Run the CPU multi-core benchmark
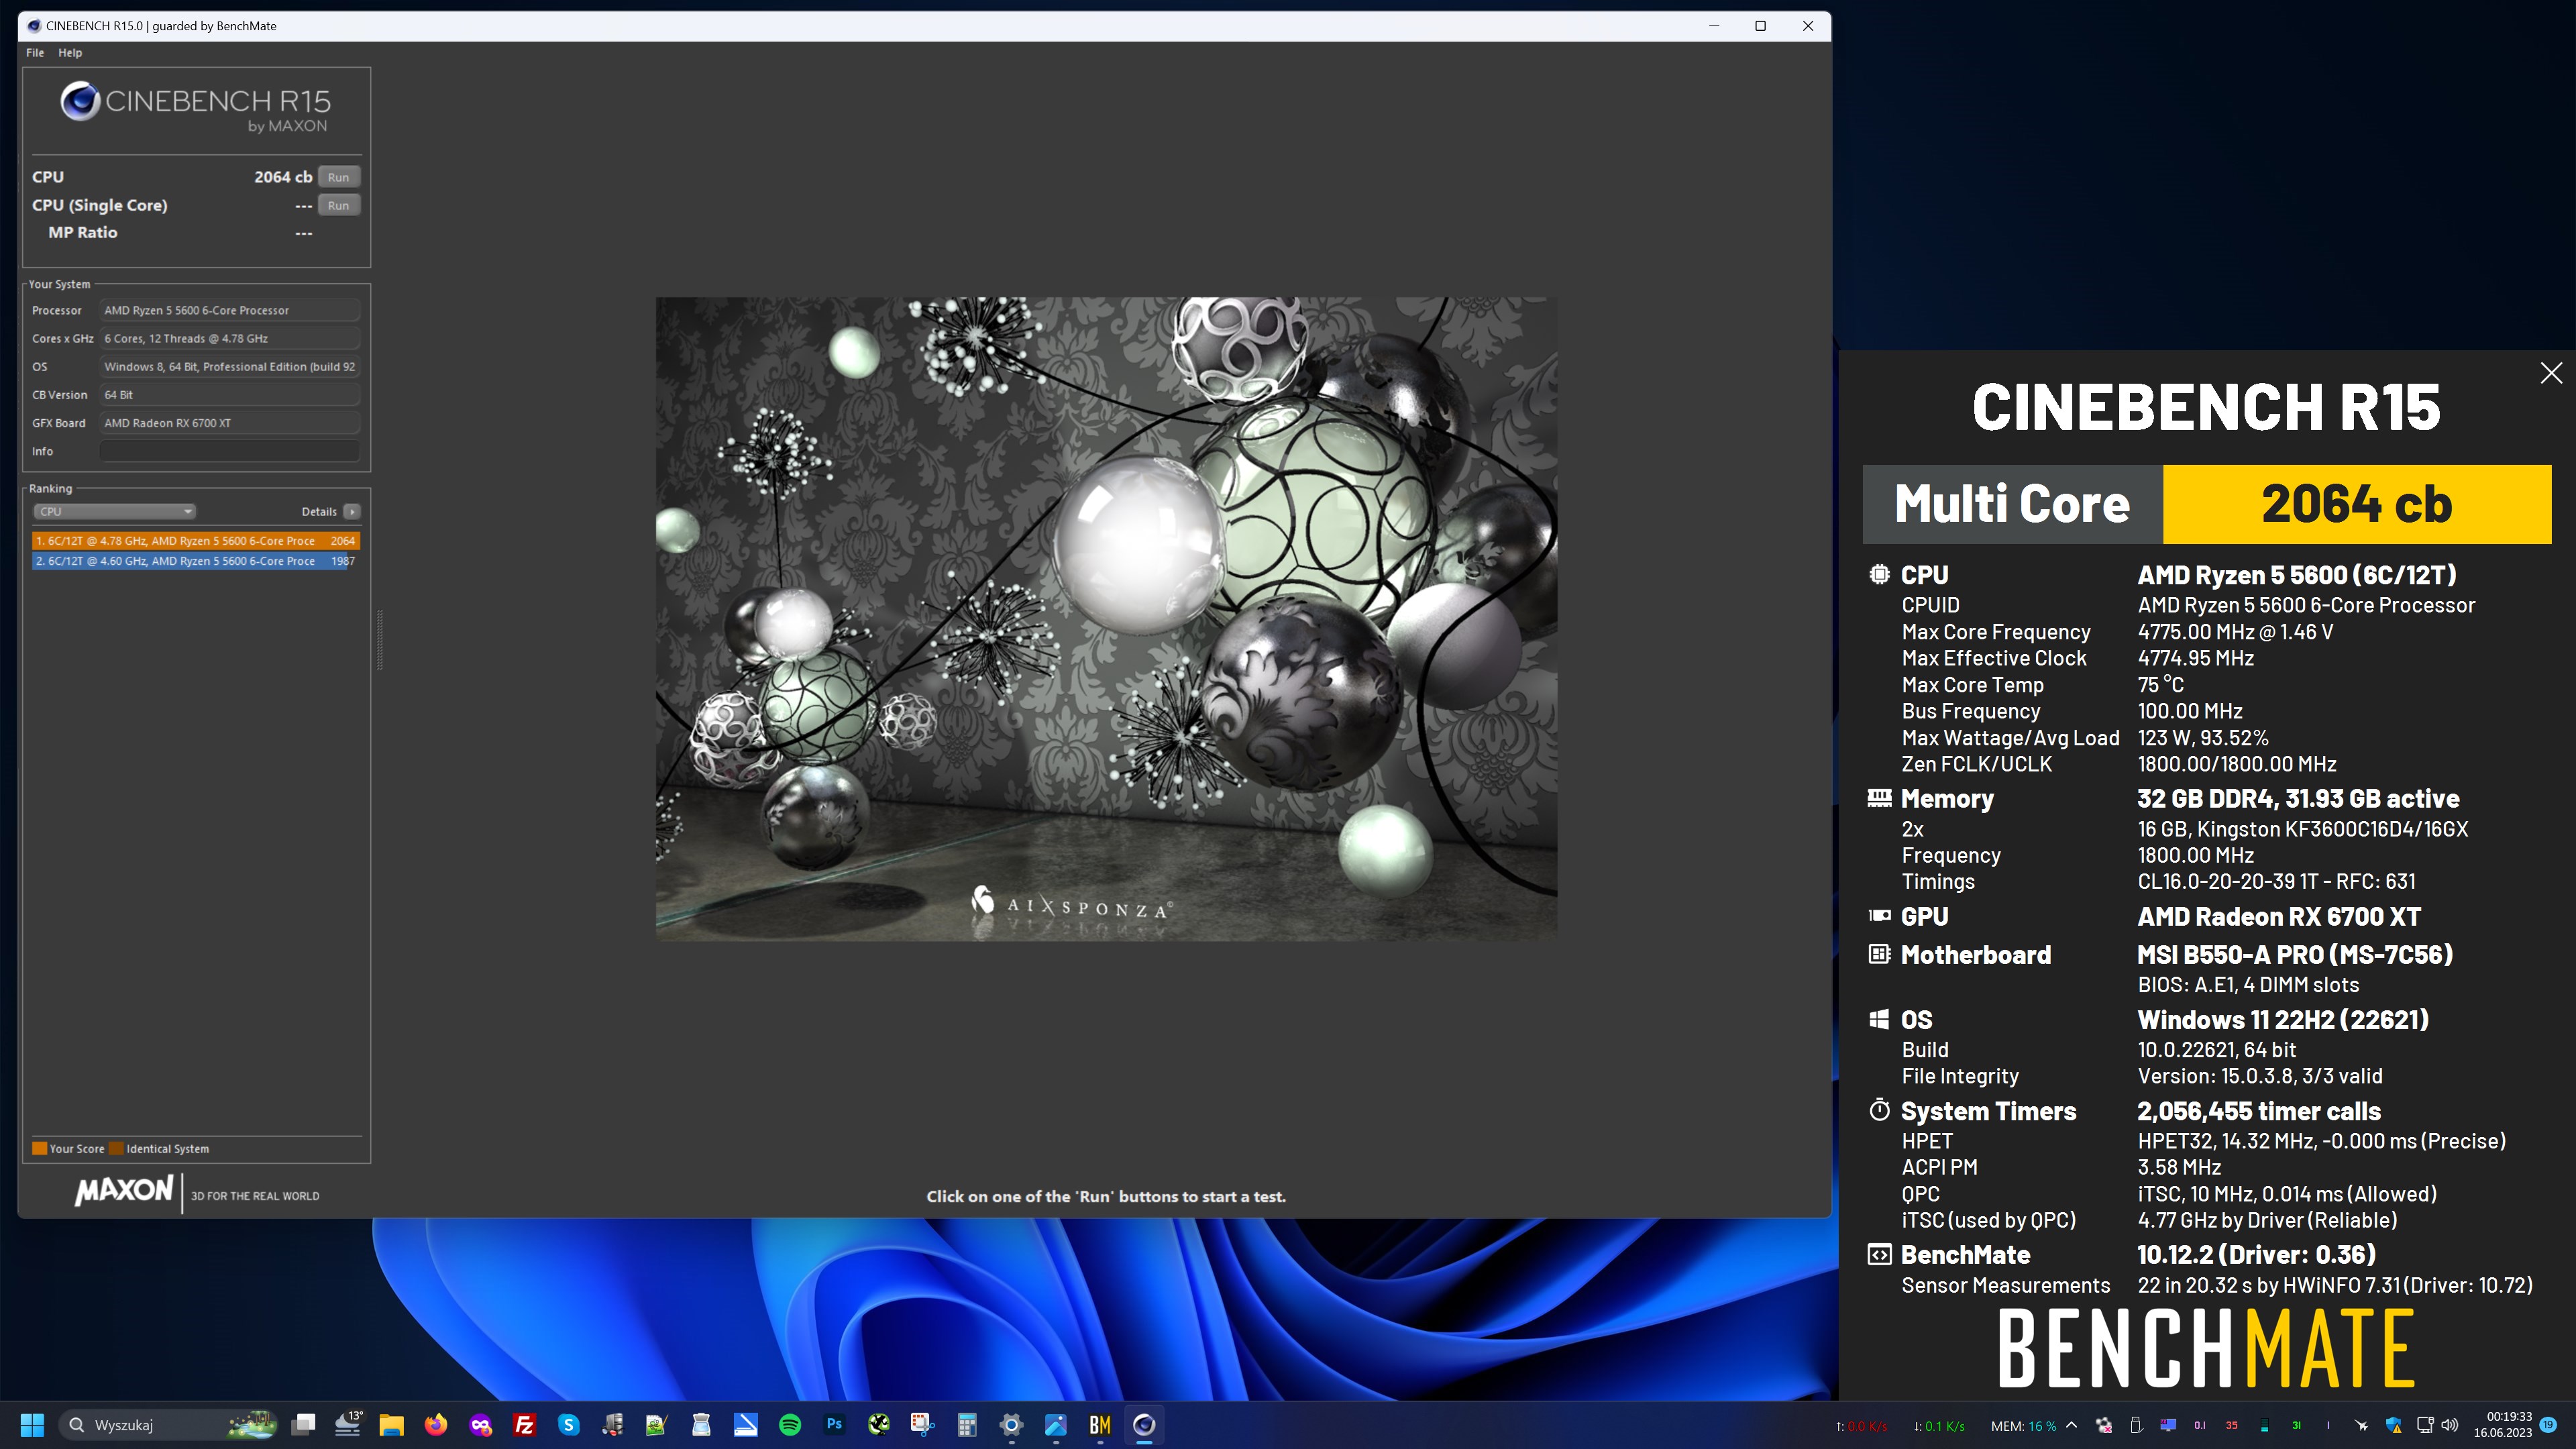This screenshot has width=2576, height=1449. pyautogui.click(x=338, y=177)
